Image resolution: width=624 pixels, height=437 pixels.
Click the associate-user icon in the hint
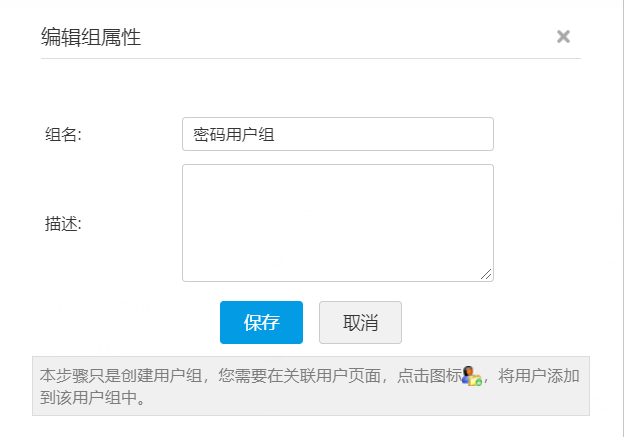click(472, 377)
